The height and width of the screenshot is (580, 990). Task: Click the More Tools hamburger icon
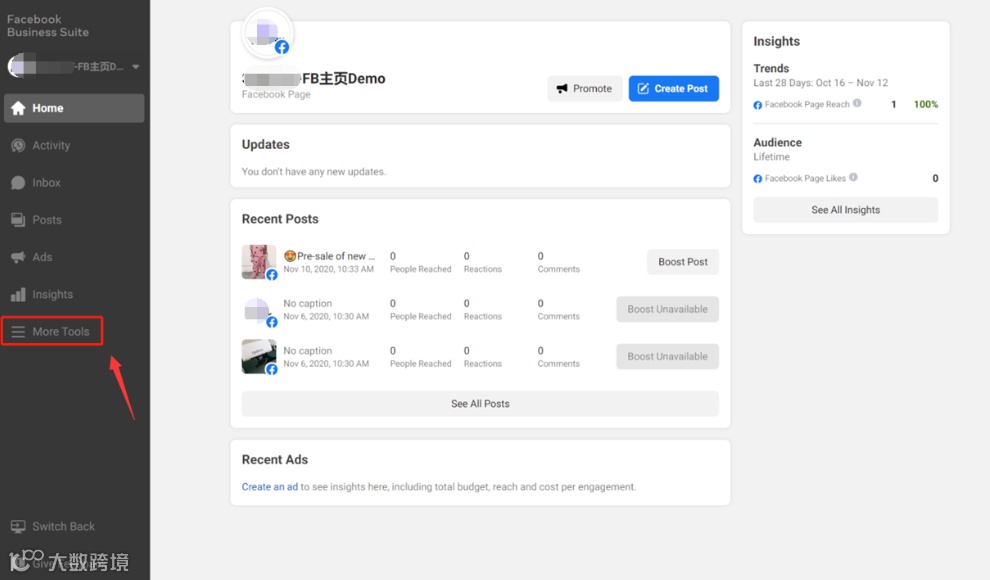tap(18, 331)
